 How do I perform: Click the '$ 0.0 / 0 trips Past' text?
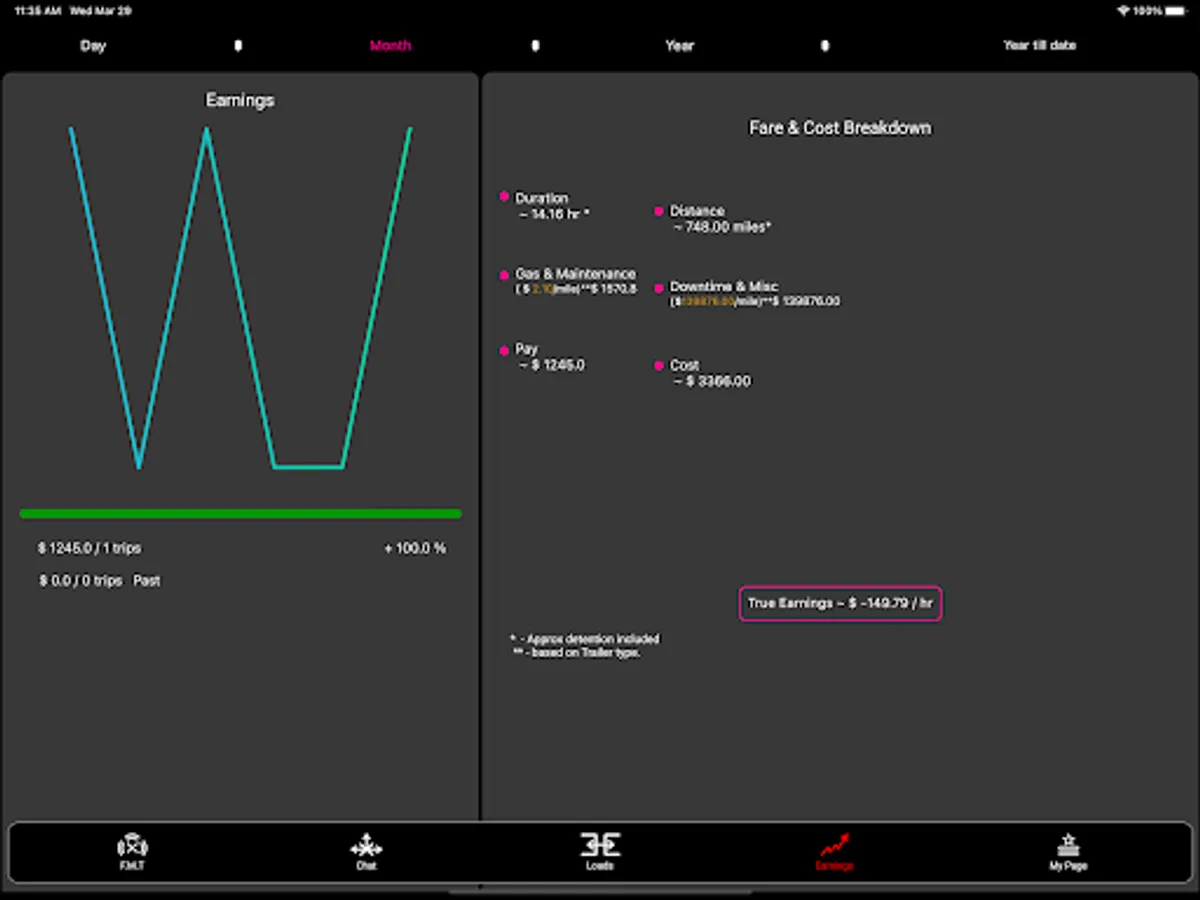pyautogui.click(x=100, y=580)
